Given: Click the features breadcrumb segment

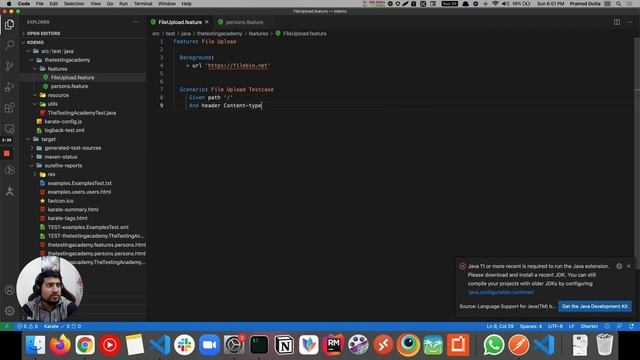Looking at the screenshot, I should (258, 33).
